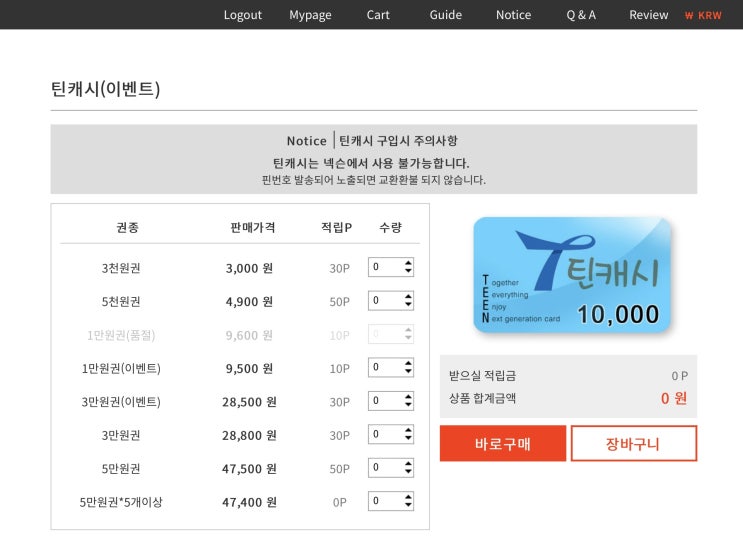Click the 받으실 적립금 0 P value
The image size is (743, 541).
tap(680, 376)
